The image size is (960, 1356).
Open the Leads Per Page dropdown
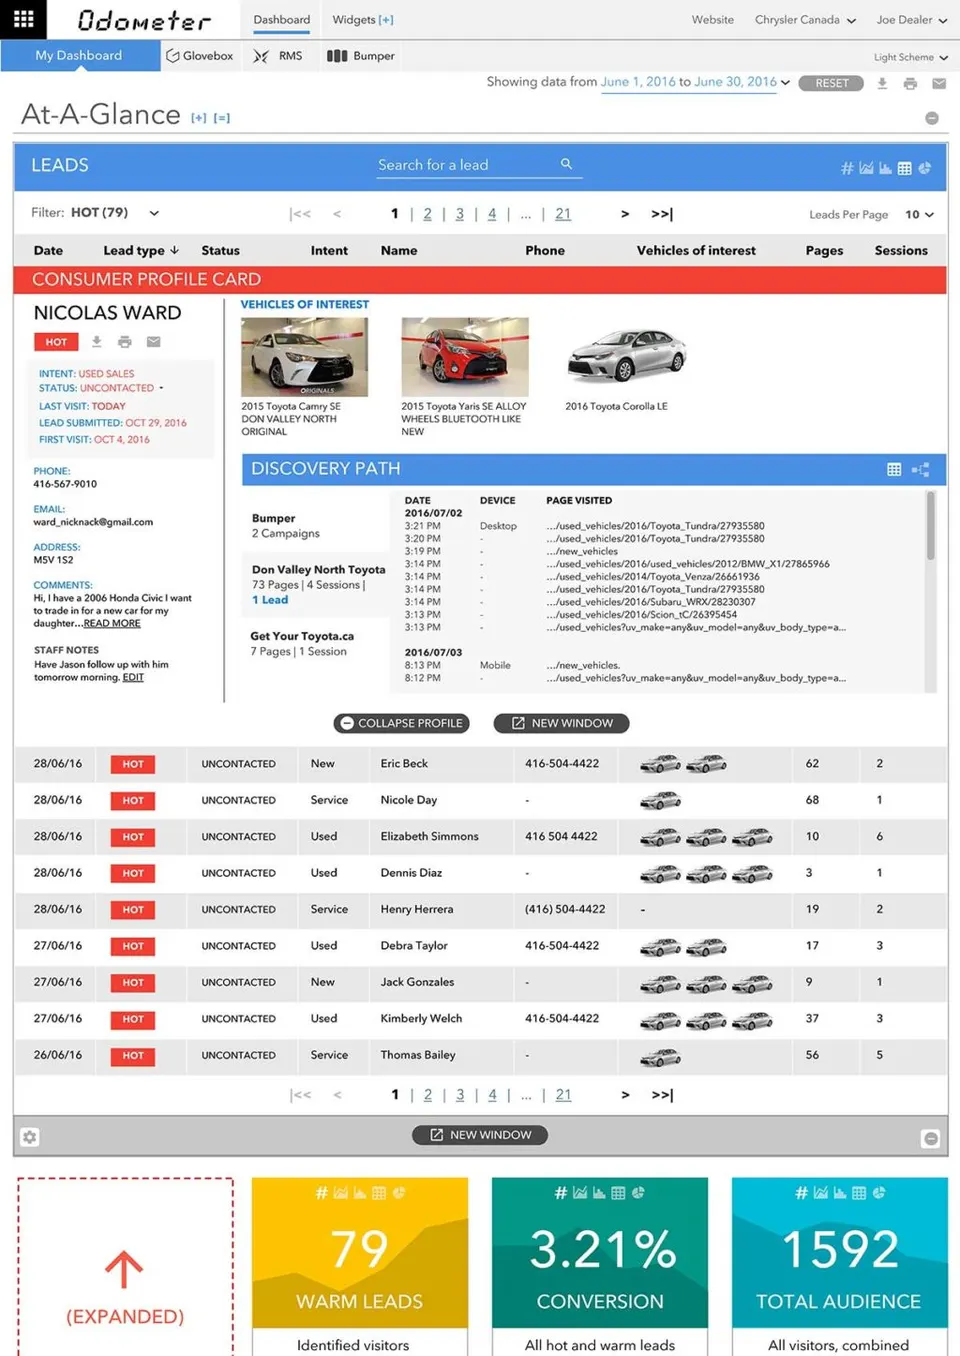(x=919, y=214)
